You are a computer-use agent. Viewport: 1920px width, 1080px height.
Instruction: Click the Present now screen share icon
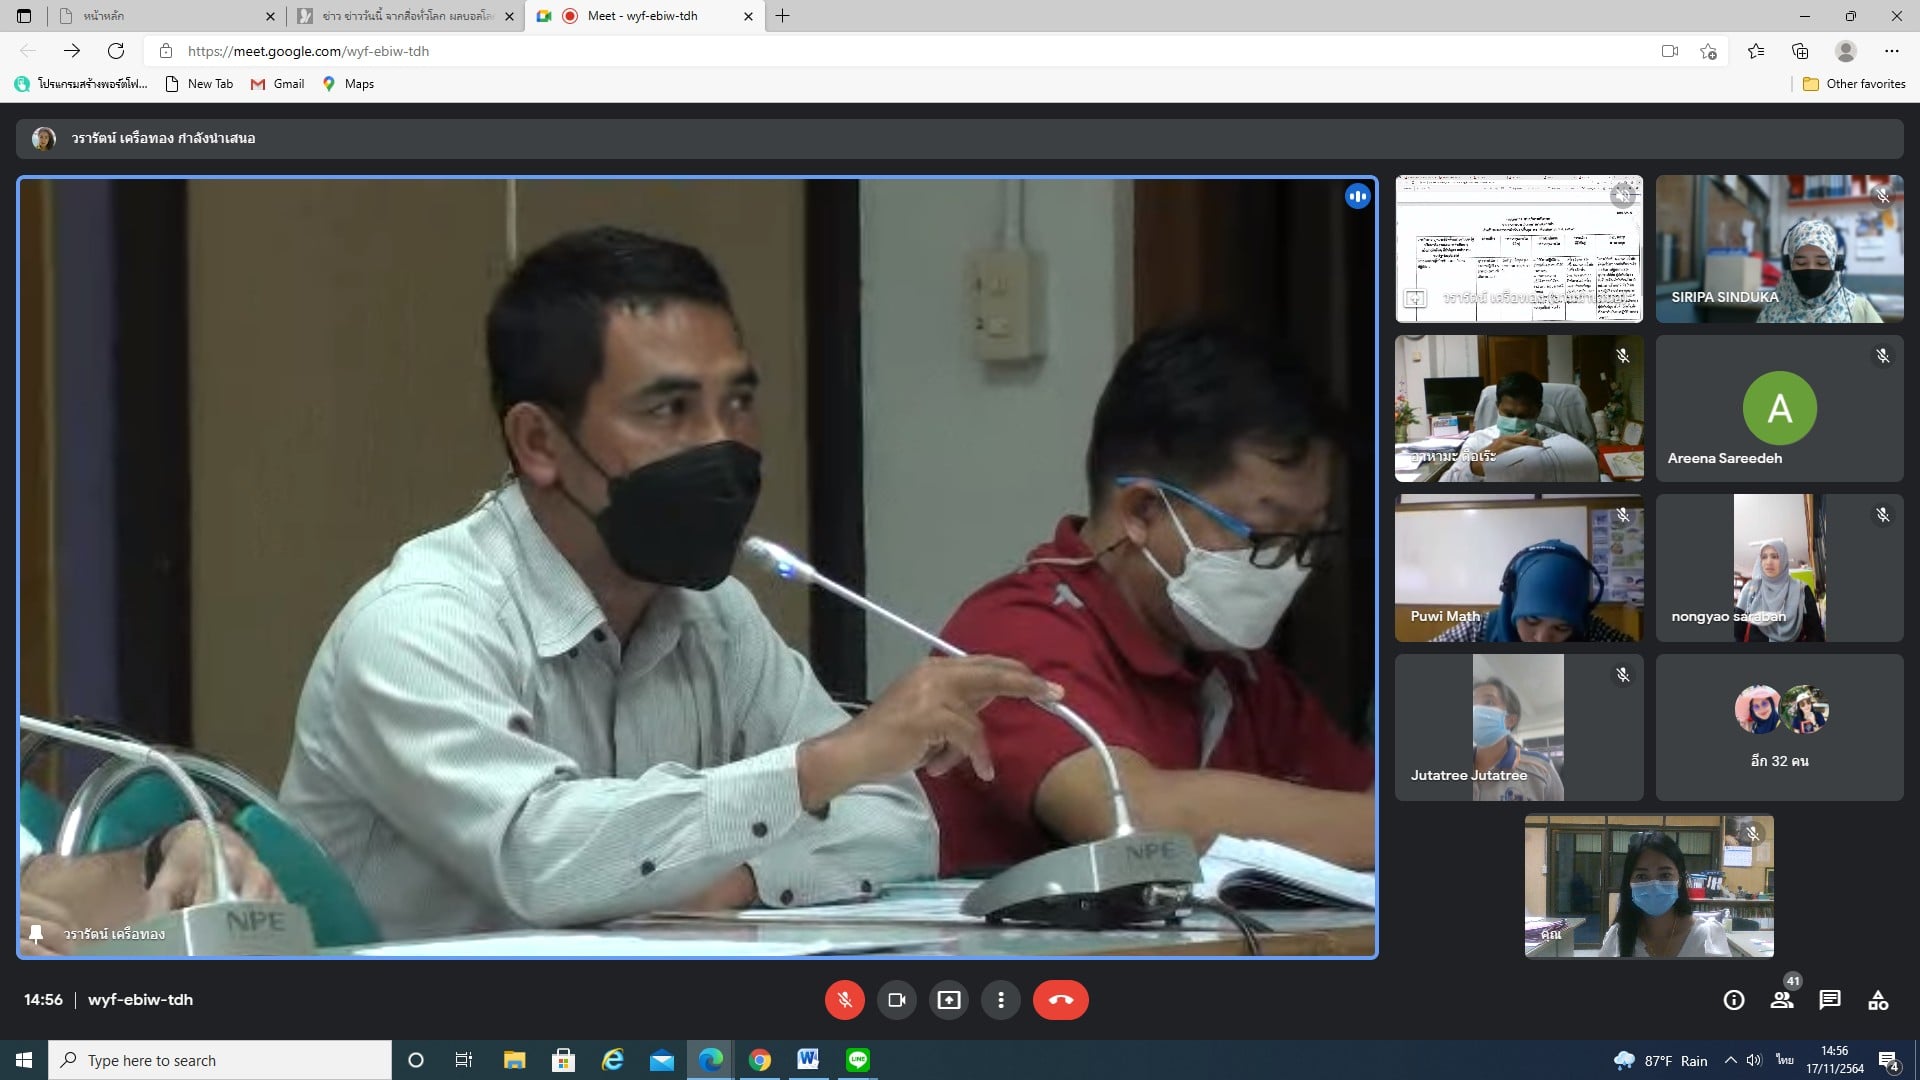click(948, 1000)
